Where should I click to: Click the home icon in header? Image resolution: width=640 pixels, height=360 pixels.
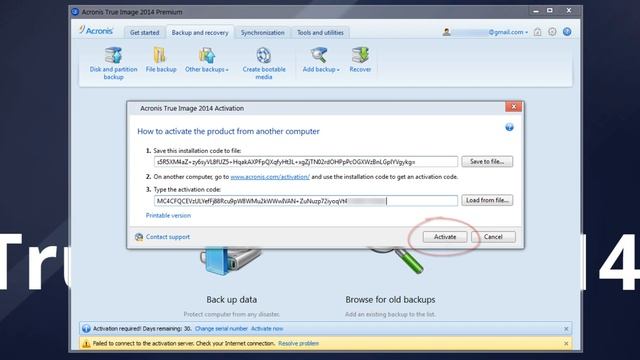(538, 32)
